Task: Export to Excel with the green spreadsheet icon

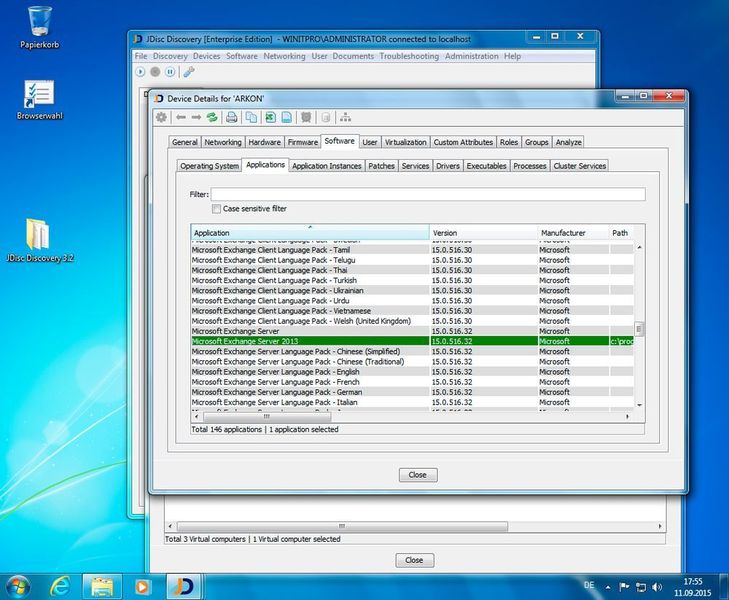Action: [270, 118]
